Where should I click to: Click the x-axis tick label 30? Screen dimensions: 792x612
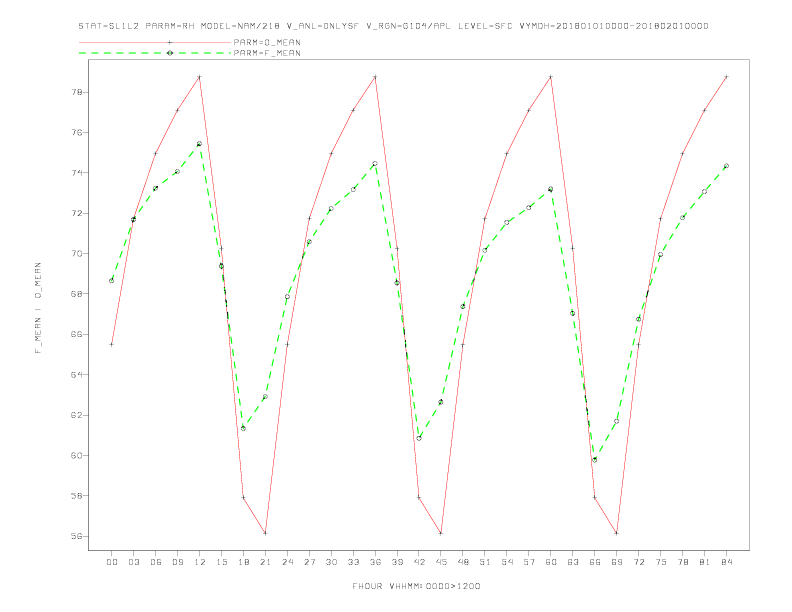pyautogui.click(x=331, y=562)
